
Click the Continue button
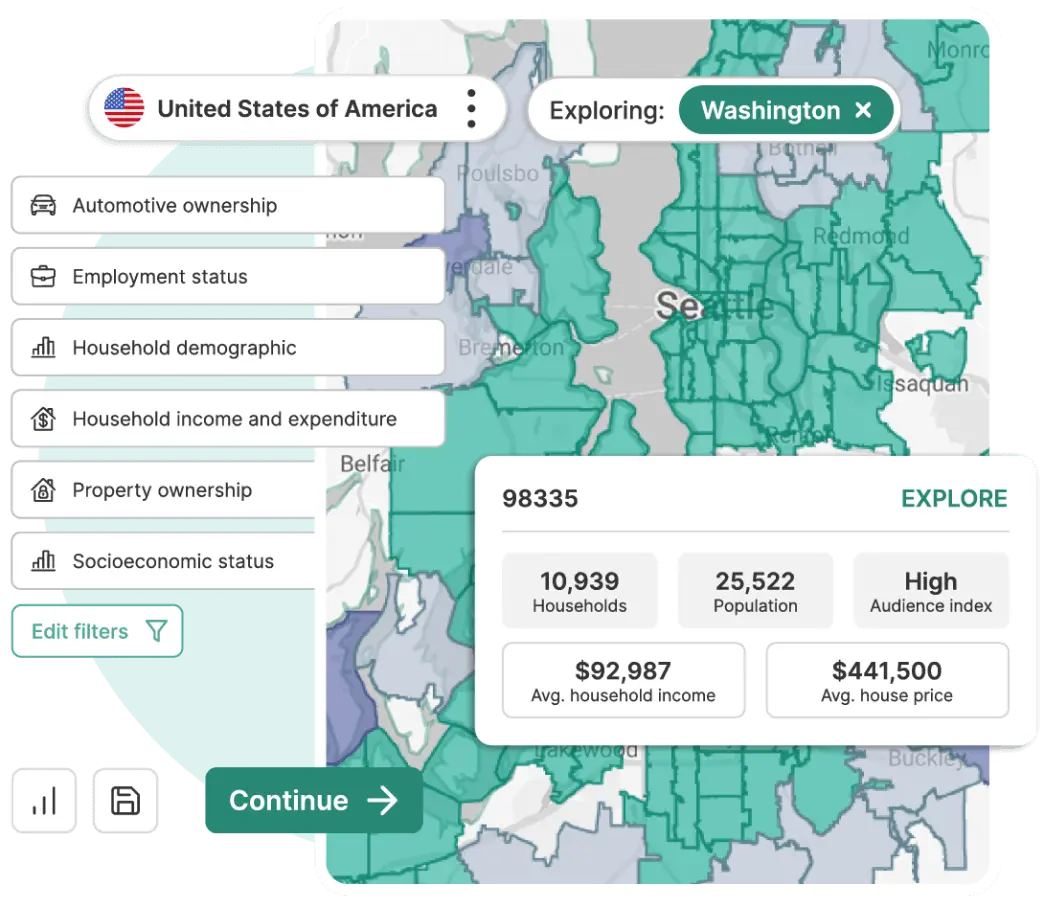pos(314,800)
